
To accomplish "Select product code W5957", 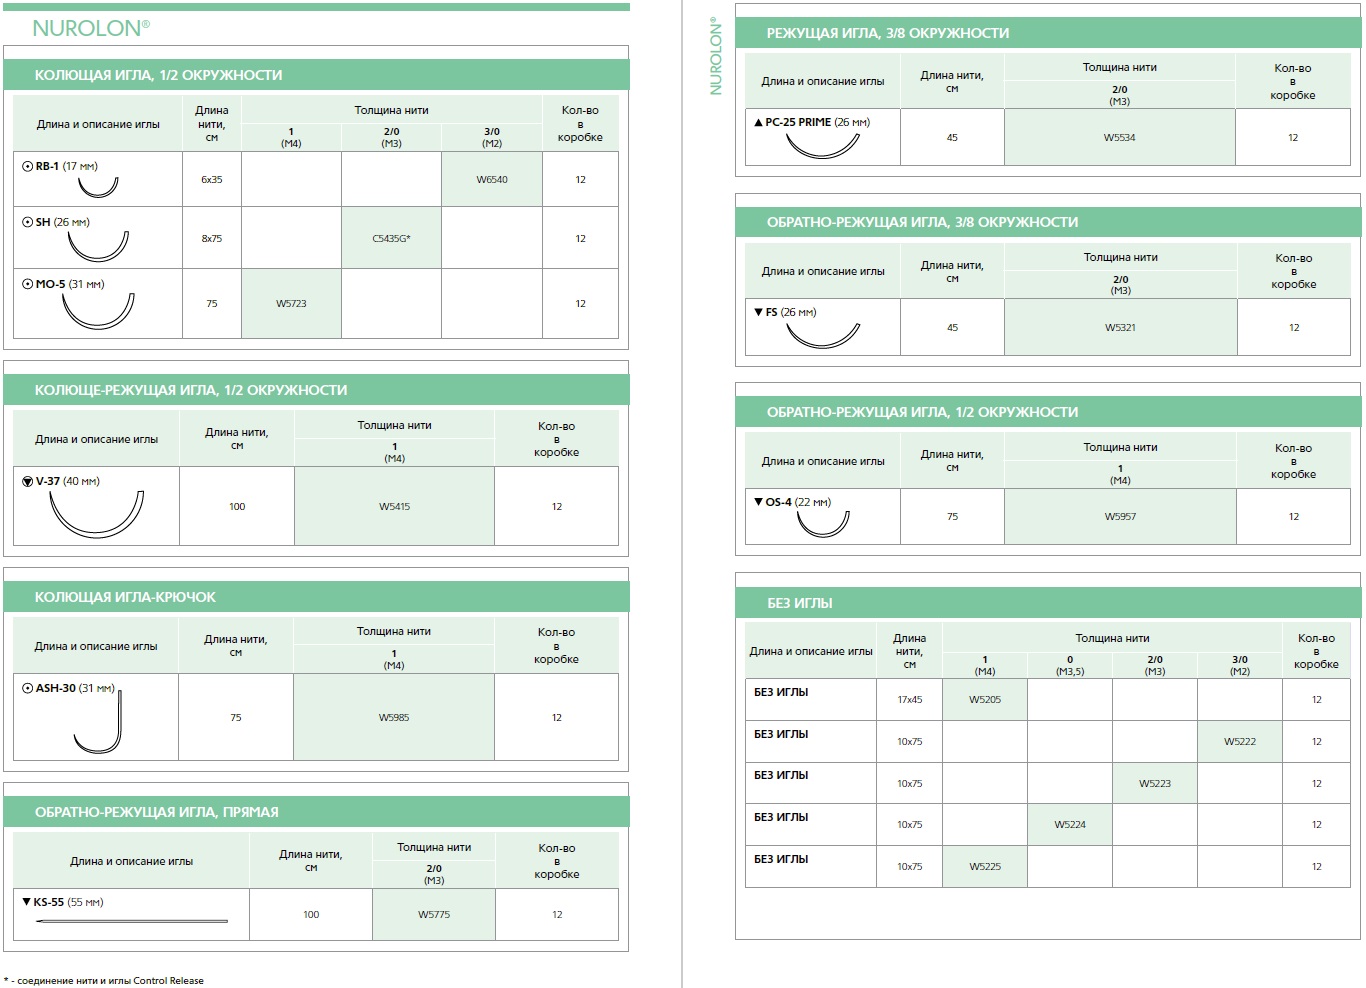I will [x=1120, y=516].
